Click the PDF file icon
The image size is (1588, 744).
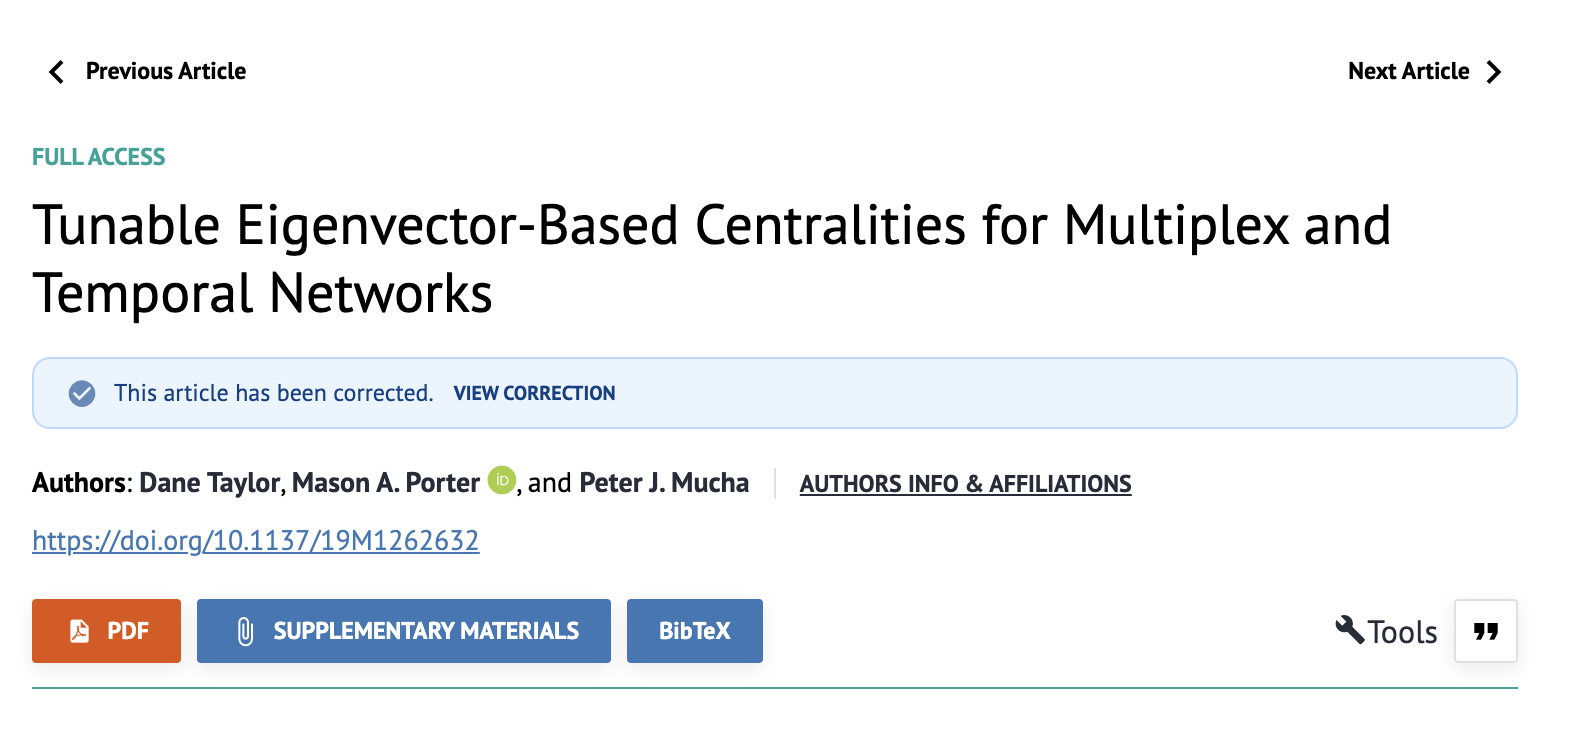(80, 631)
